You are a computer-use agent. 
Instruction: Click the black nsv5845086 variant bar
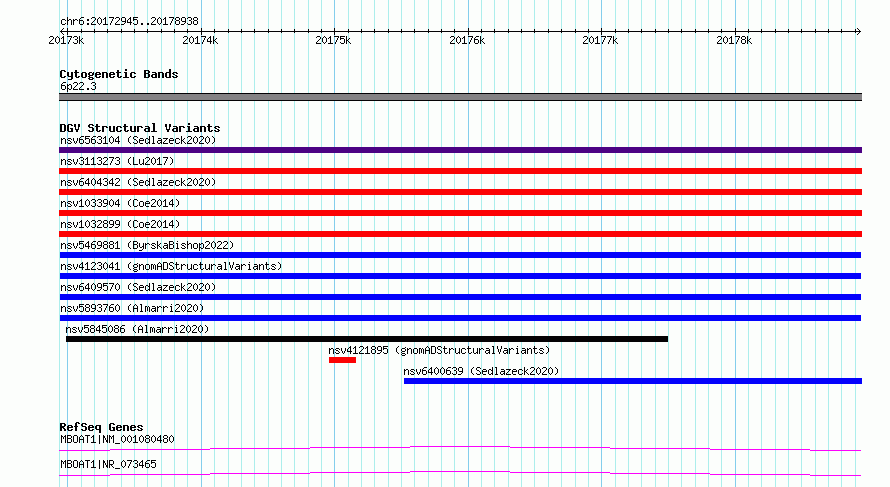click(x=367, y=339)
